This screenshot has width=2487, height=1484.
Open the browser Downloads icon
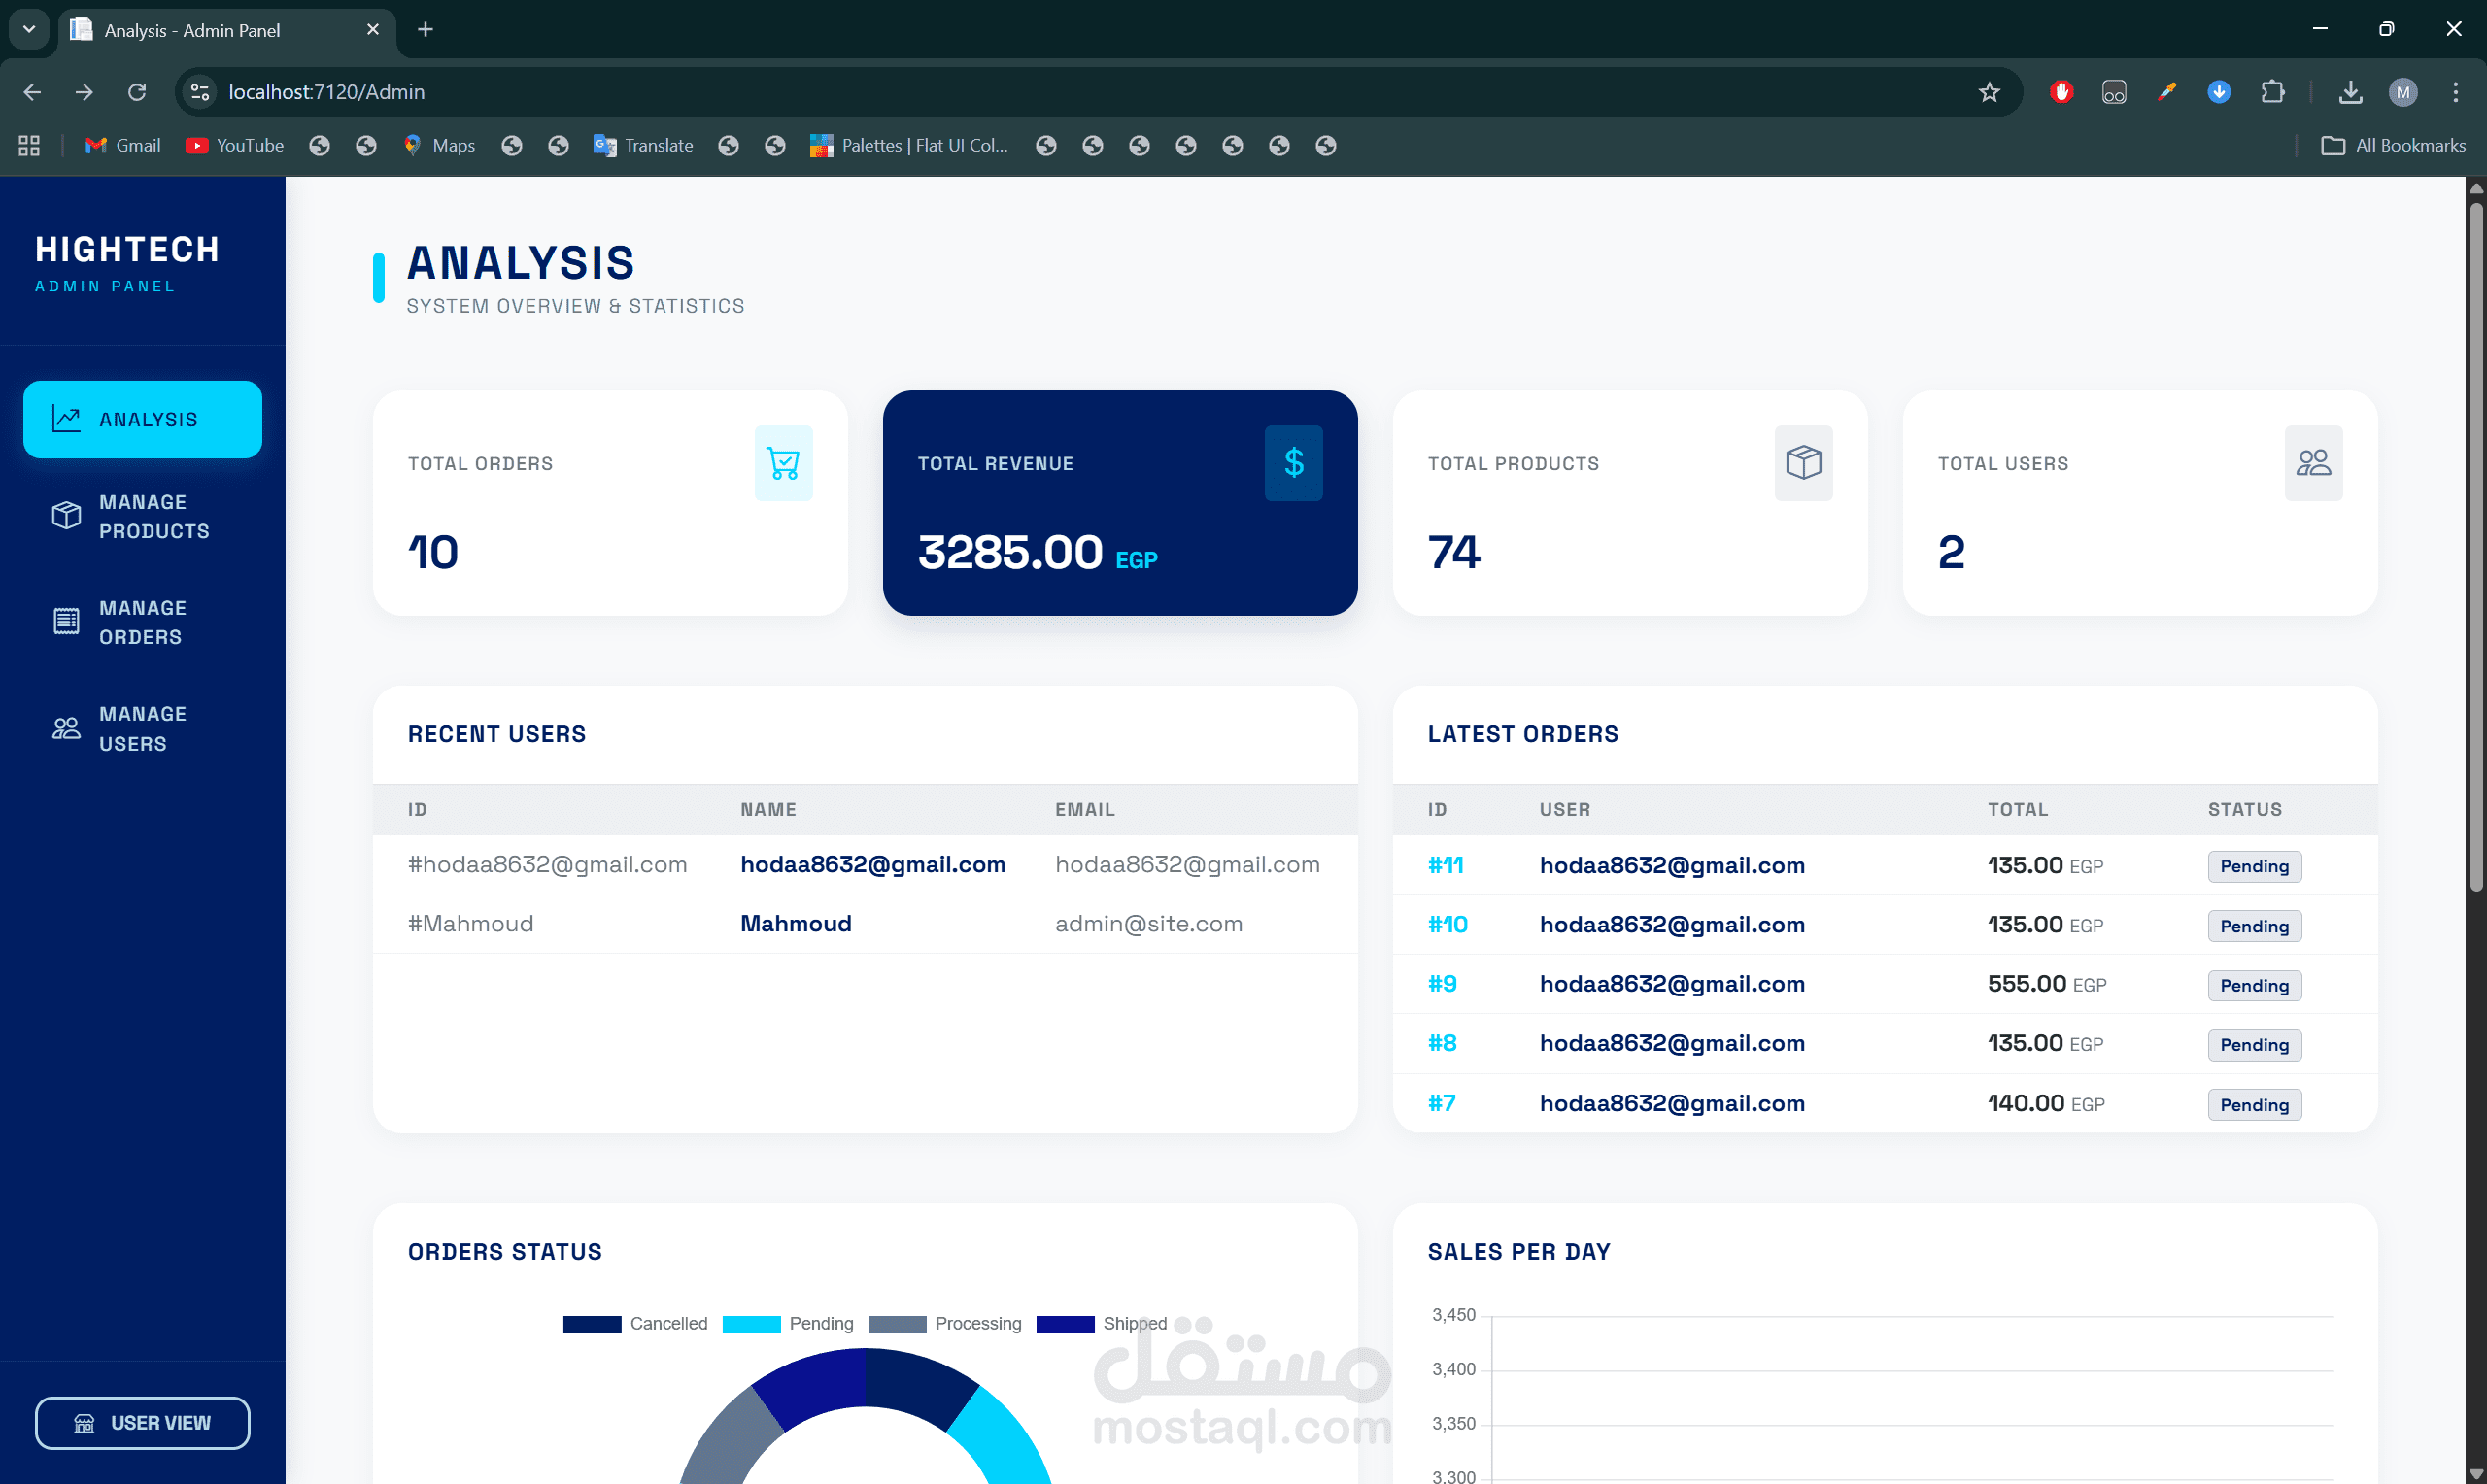point(2351,92)
